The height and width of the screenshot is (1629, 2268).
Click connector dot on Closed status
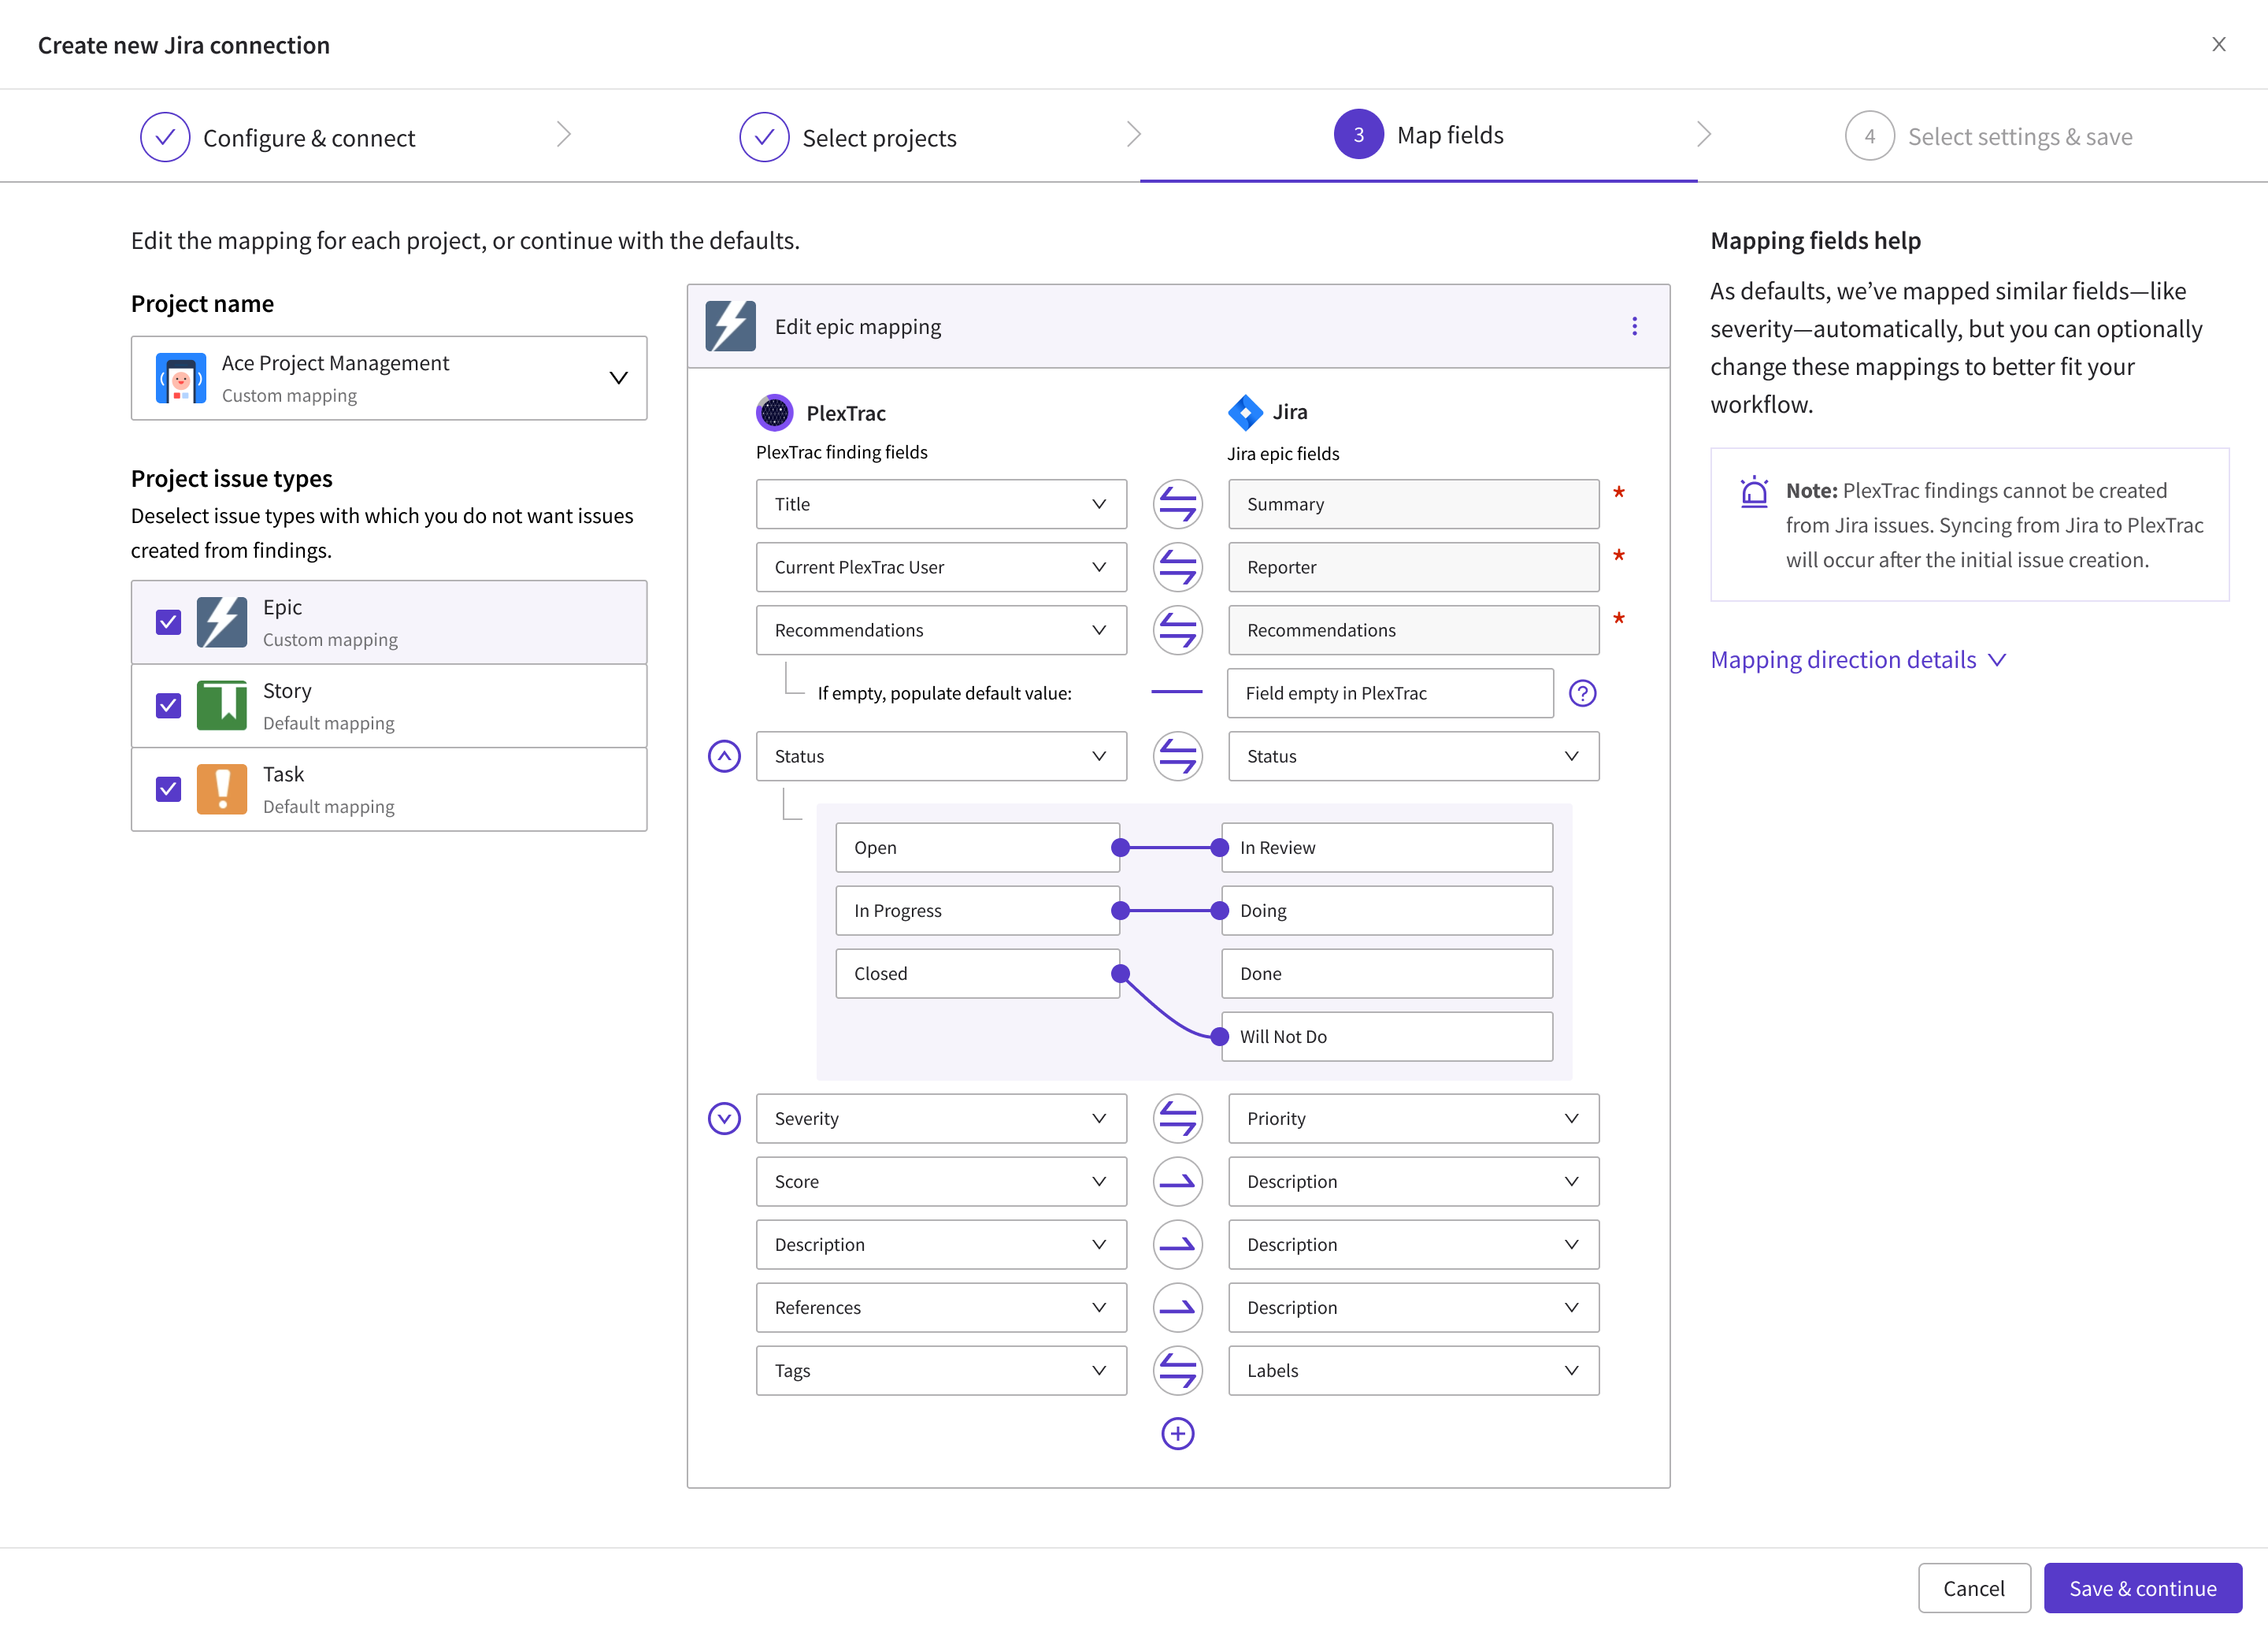1120,973
